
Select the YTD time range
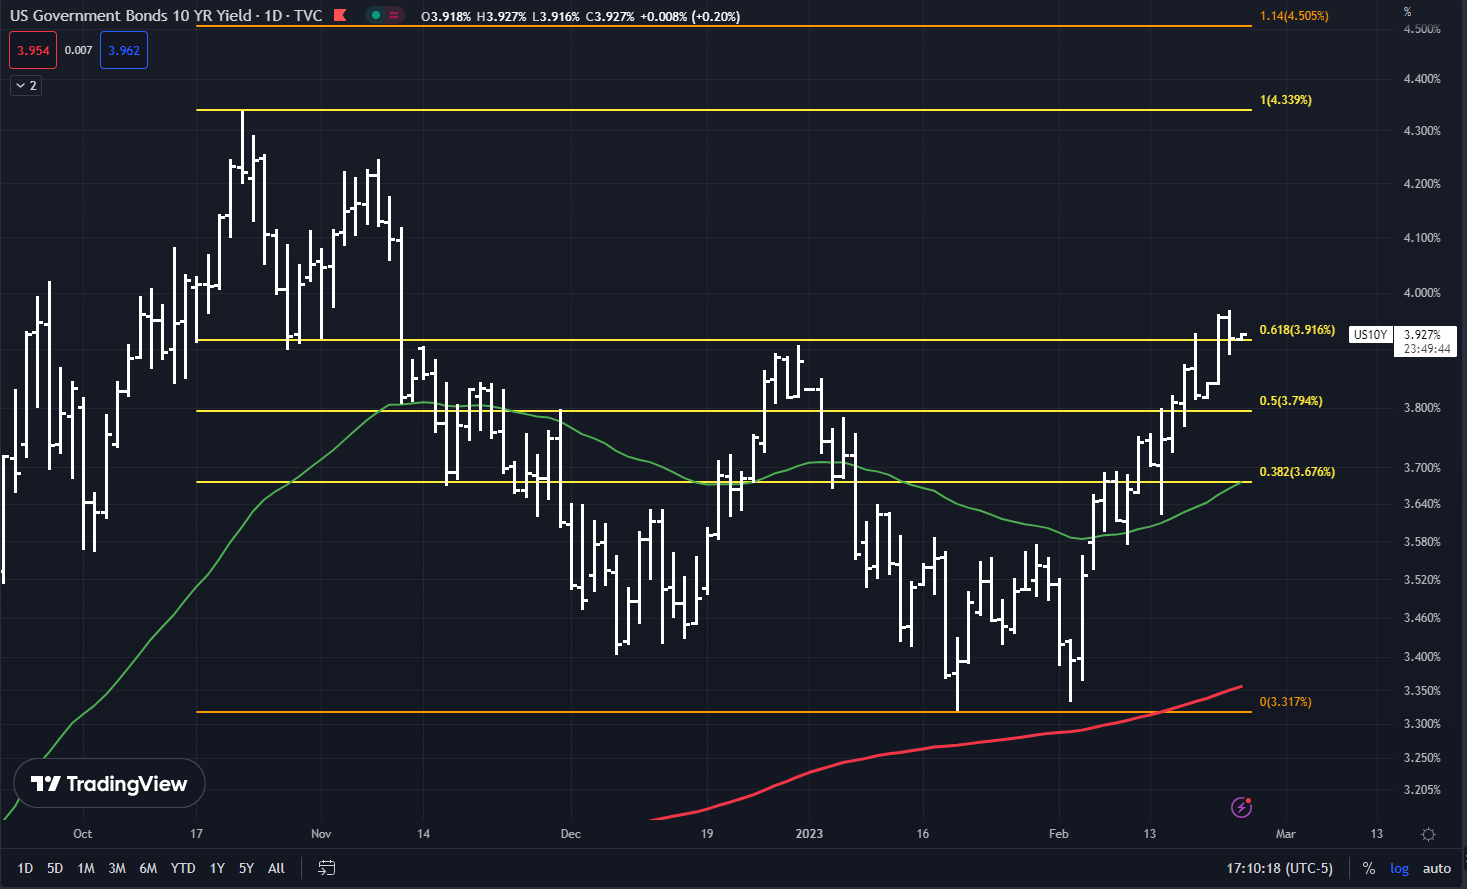pos(183,868)
